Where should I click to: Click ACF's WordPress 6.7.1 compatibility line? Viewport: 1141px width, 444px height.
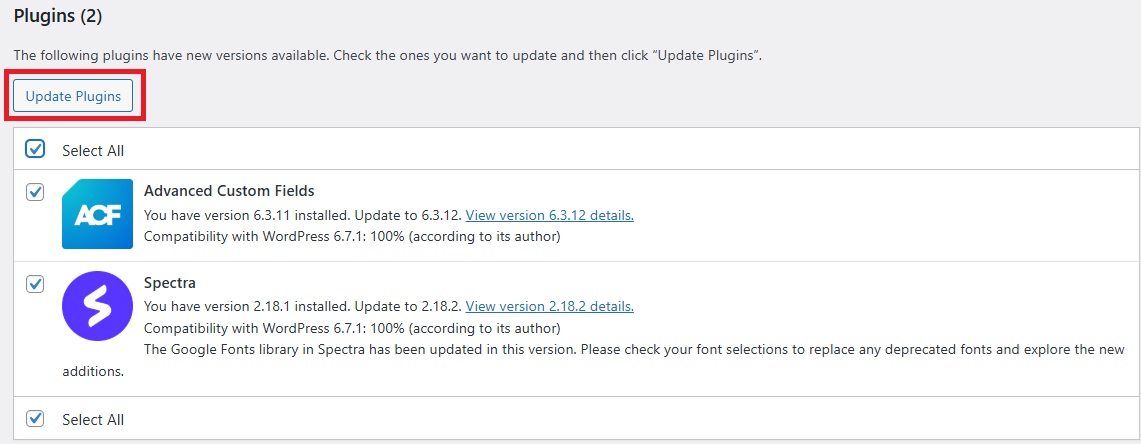pos(352,237)
